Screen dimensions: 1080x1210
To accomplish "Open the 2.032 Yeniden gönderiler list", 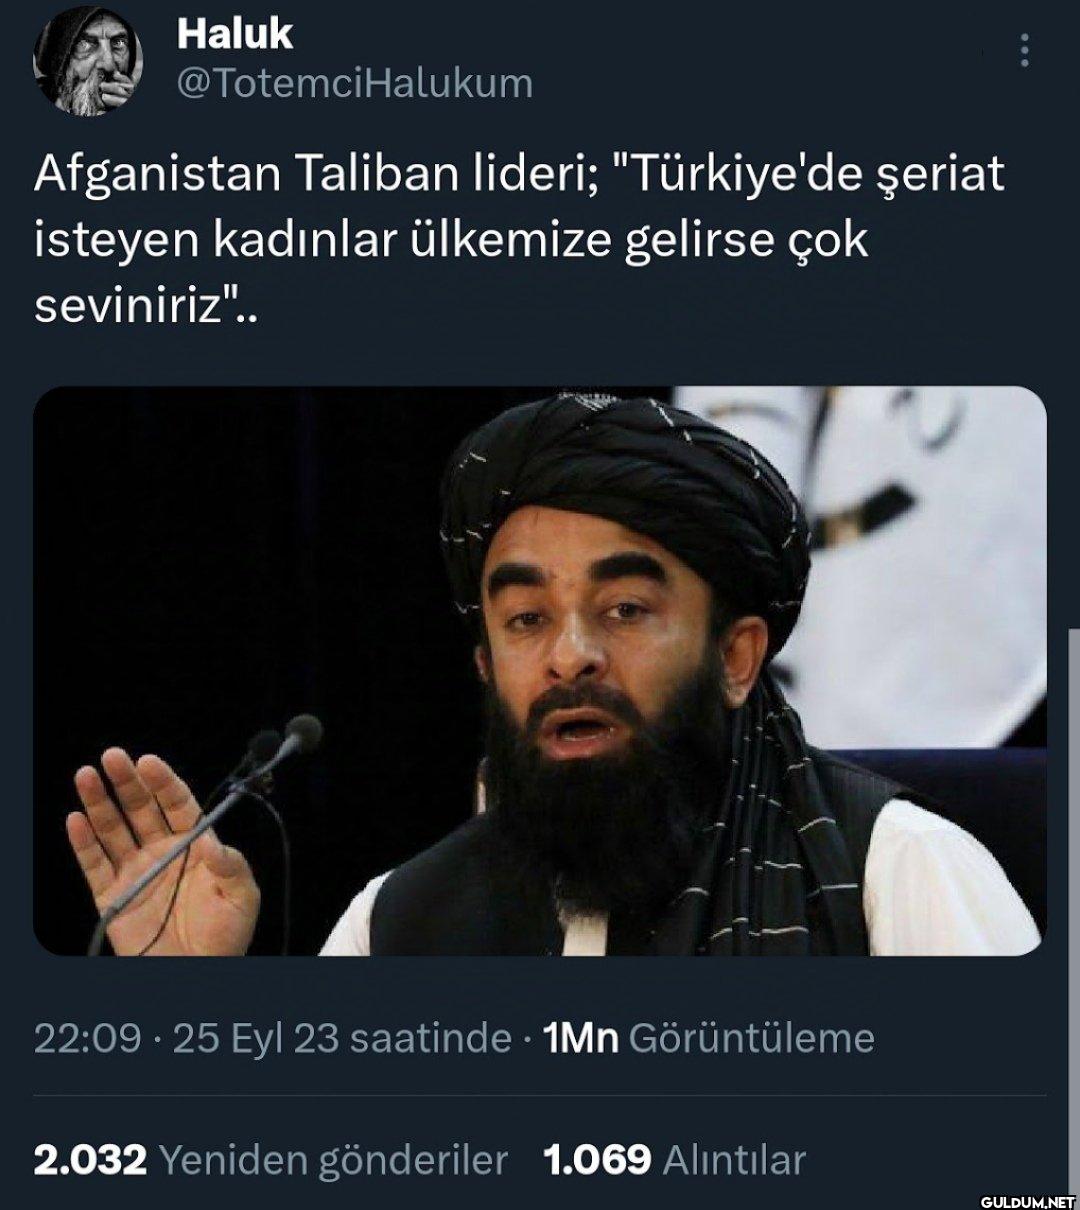I will coord(271,1160).
